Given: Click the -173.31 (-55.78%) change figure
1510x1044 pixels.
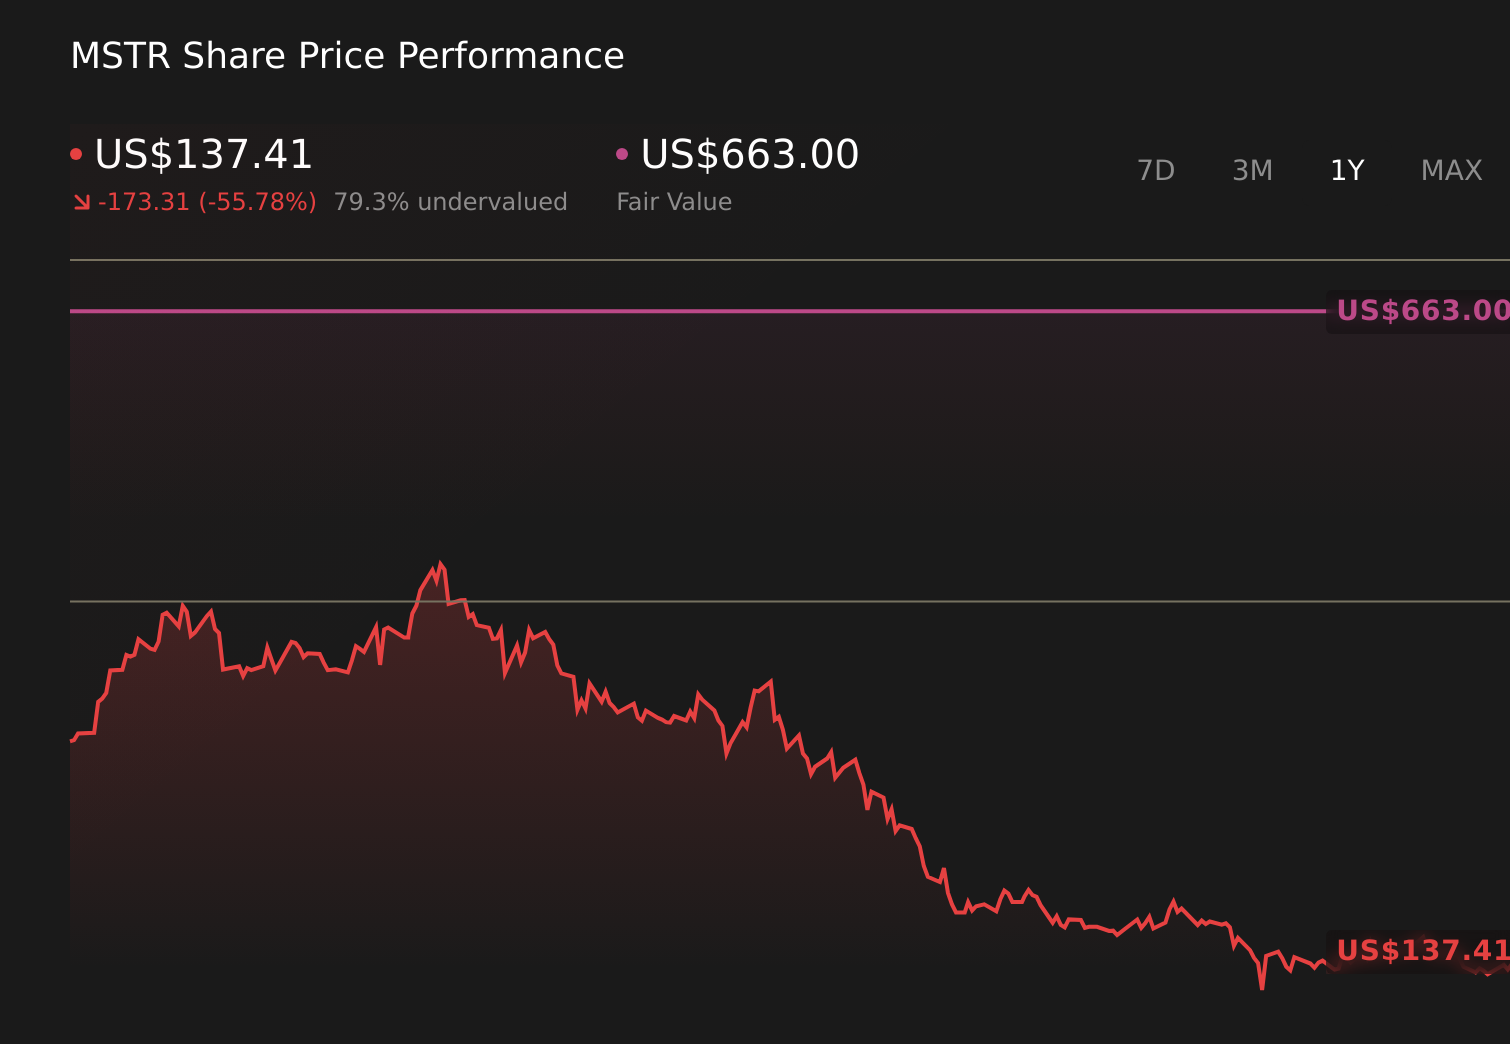Looking at the screenshot, I should 207,201.
